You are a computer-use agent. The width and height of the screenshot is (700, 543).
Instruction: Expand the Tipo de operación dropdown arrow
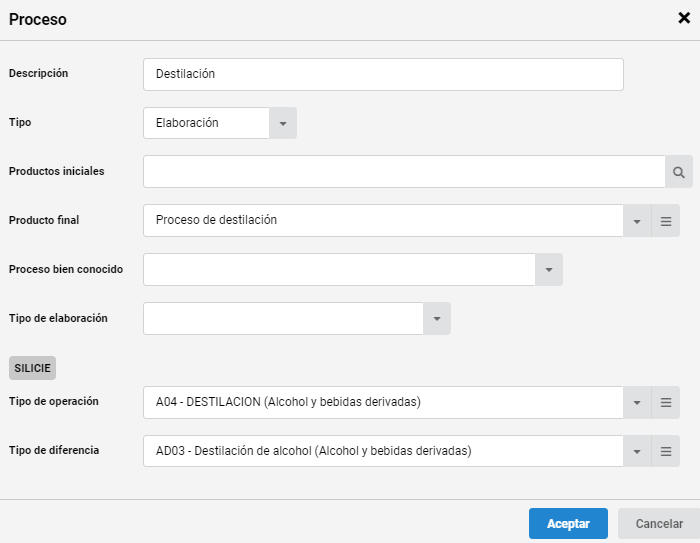pos(637,402)
